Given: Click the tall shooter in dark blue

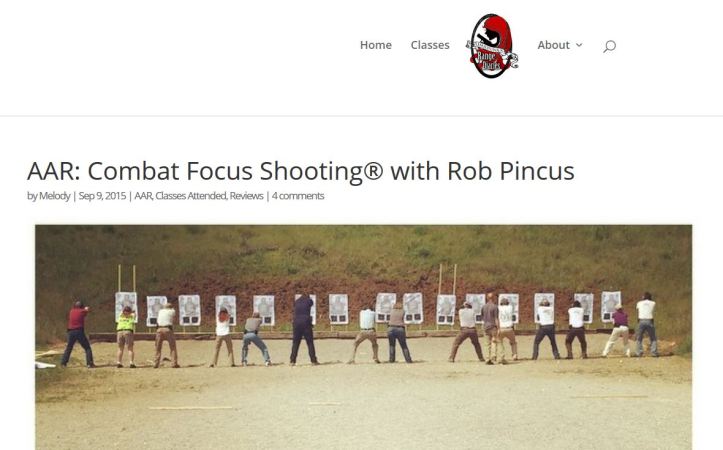Looking at the screenshot, I should [x=303, y=330].
